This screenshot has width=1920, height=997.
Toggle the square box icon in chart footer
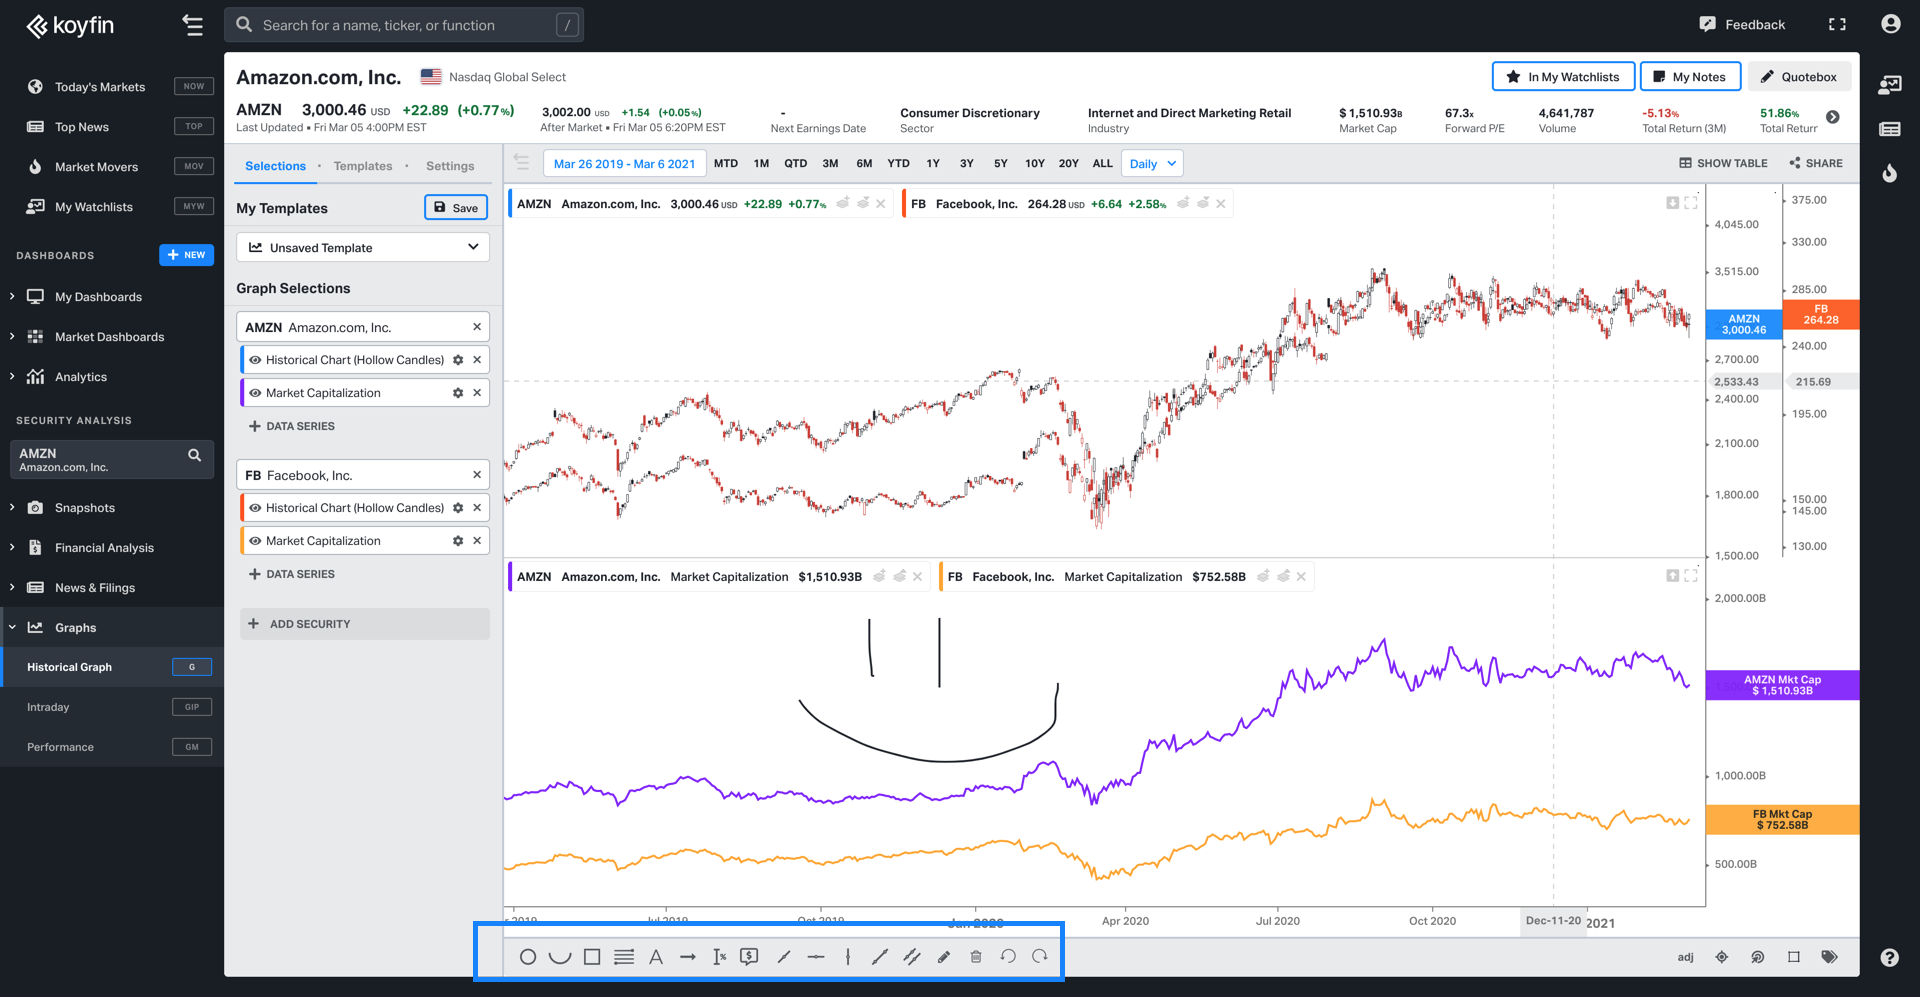pos(1794,957)
